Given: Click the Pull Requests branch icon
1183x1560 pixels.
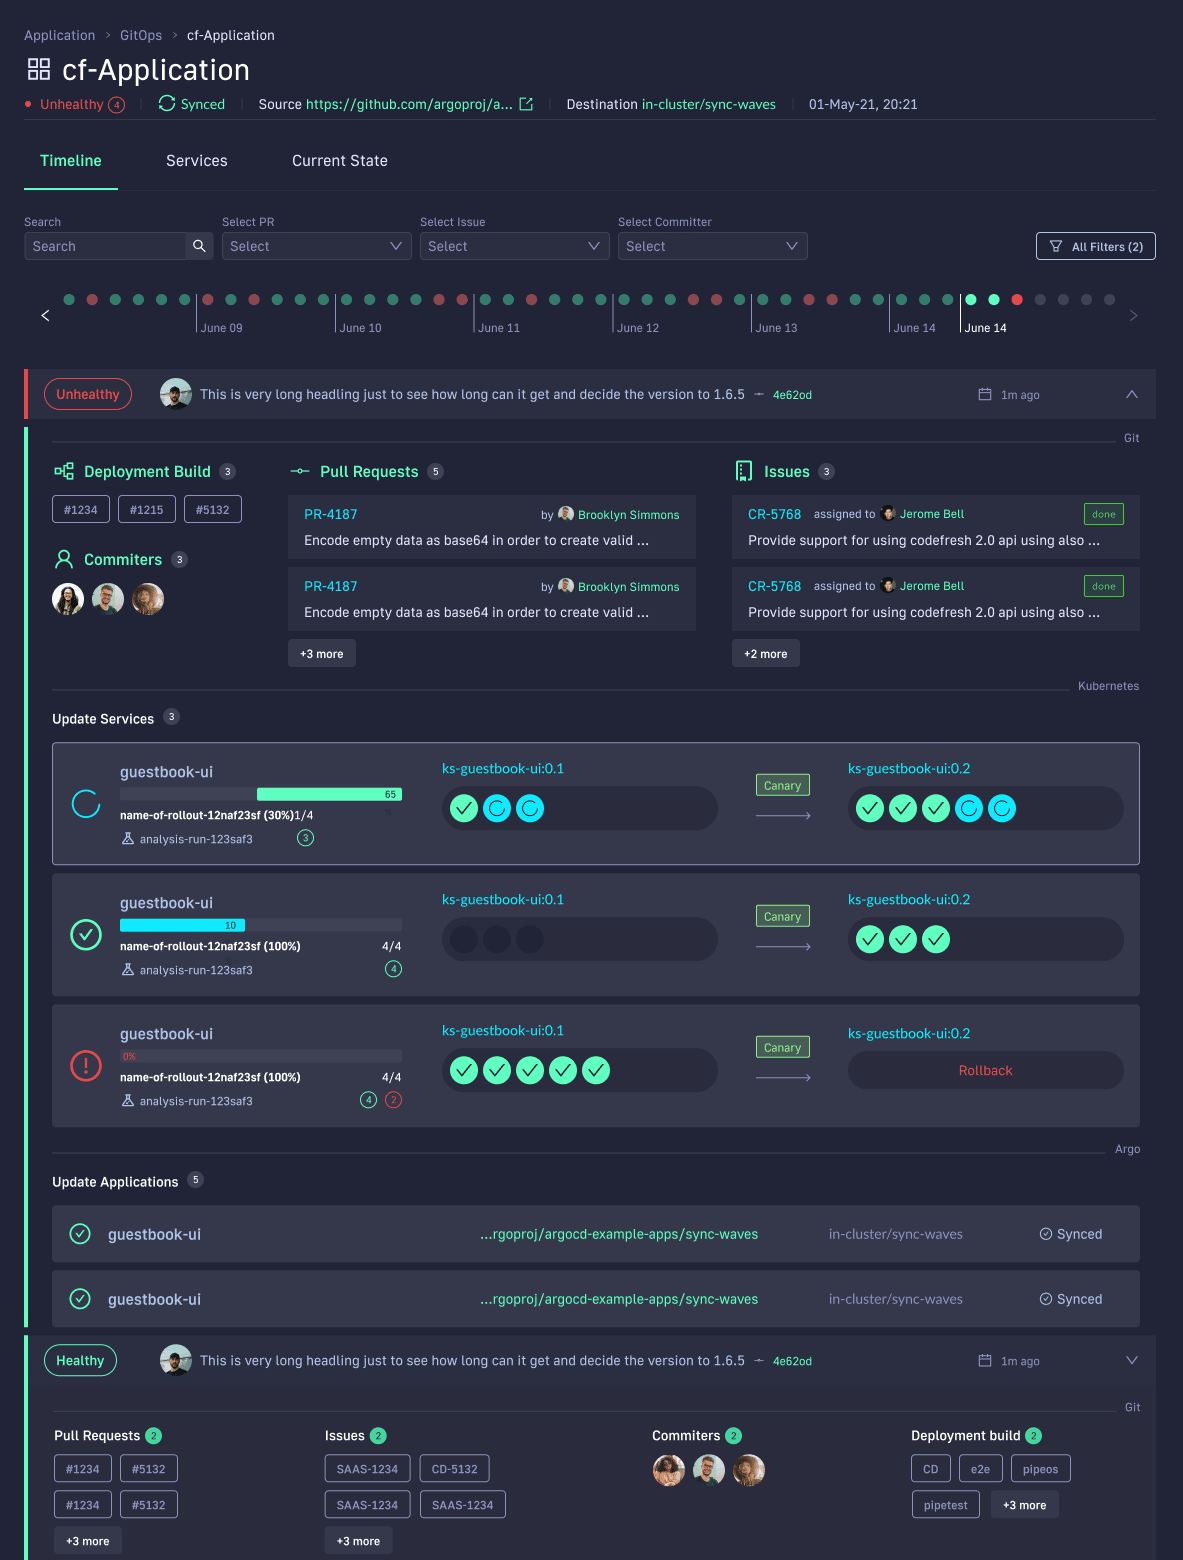Looking at the screenshot, I should (x=299, y=470).
